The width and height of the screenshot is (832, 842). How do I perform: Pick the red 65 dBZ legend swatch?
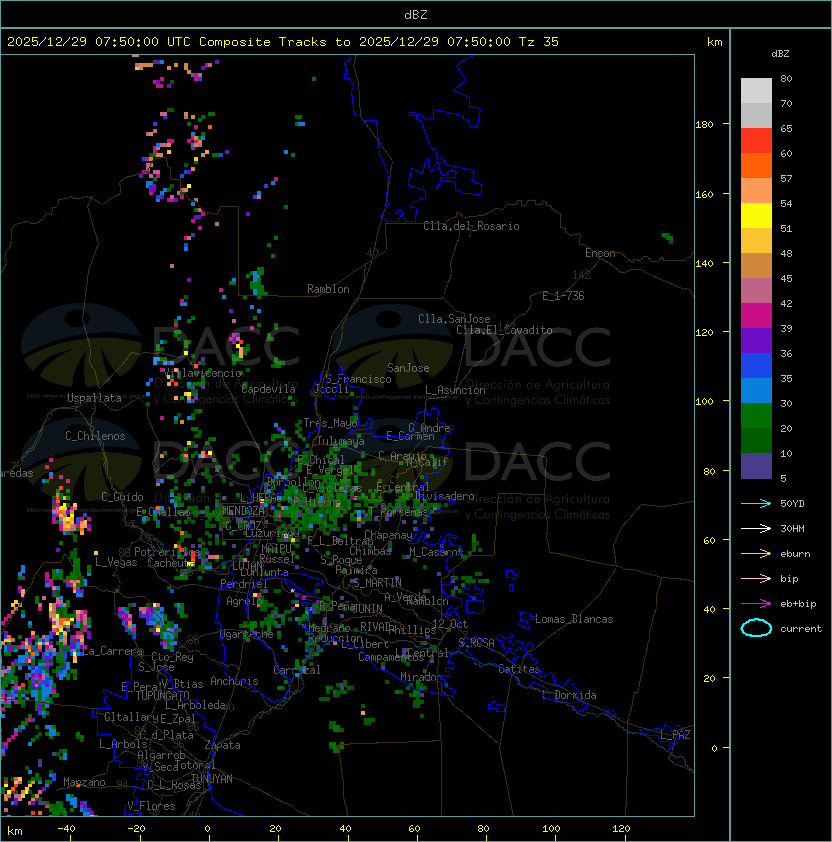coord(756,141)
